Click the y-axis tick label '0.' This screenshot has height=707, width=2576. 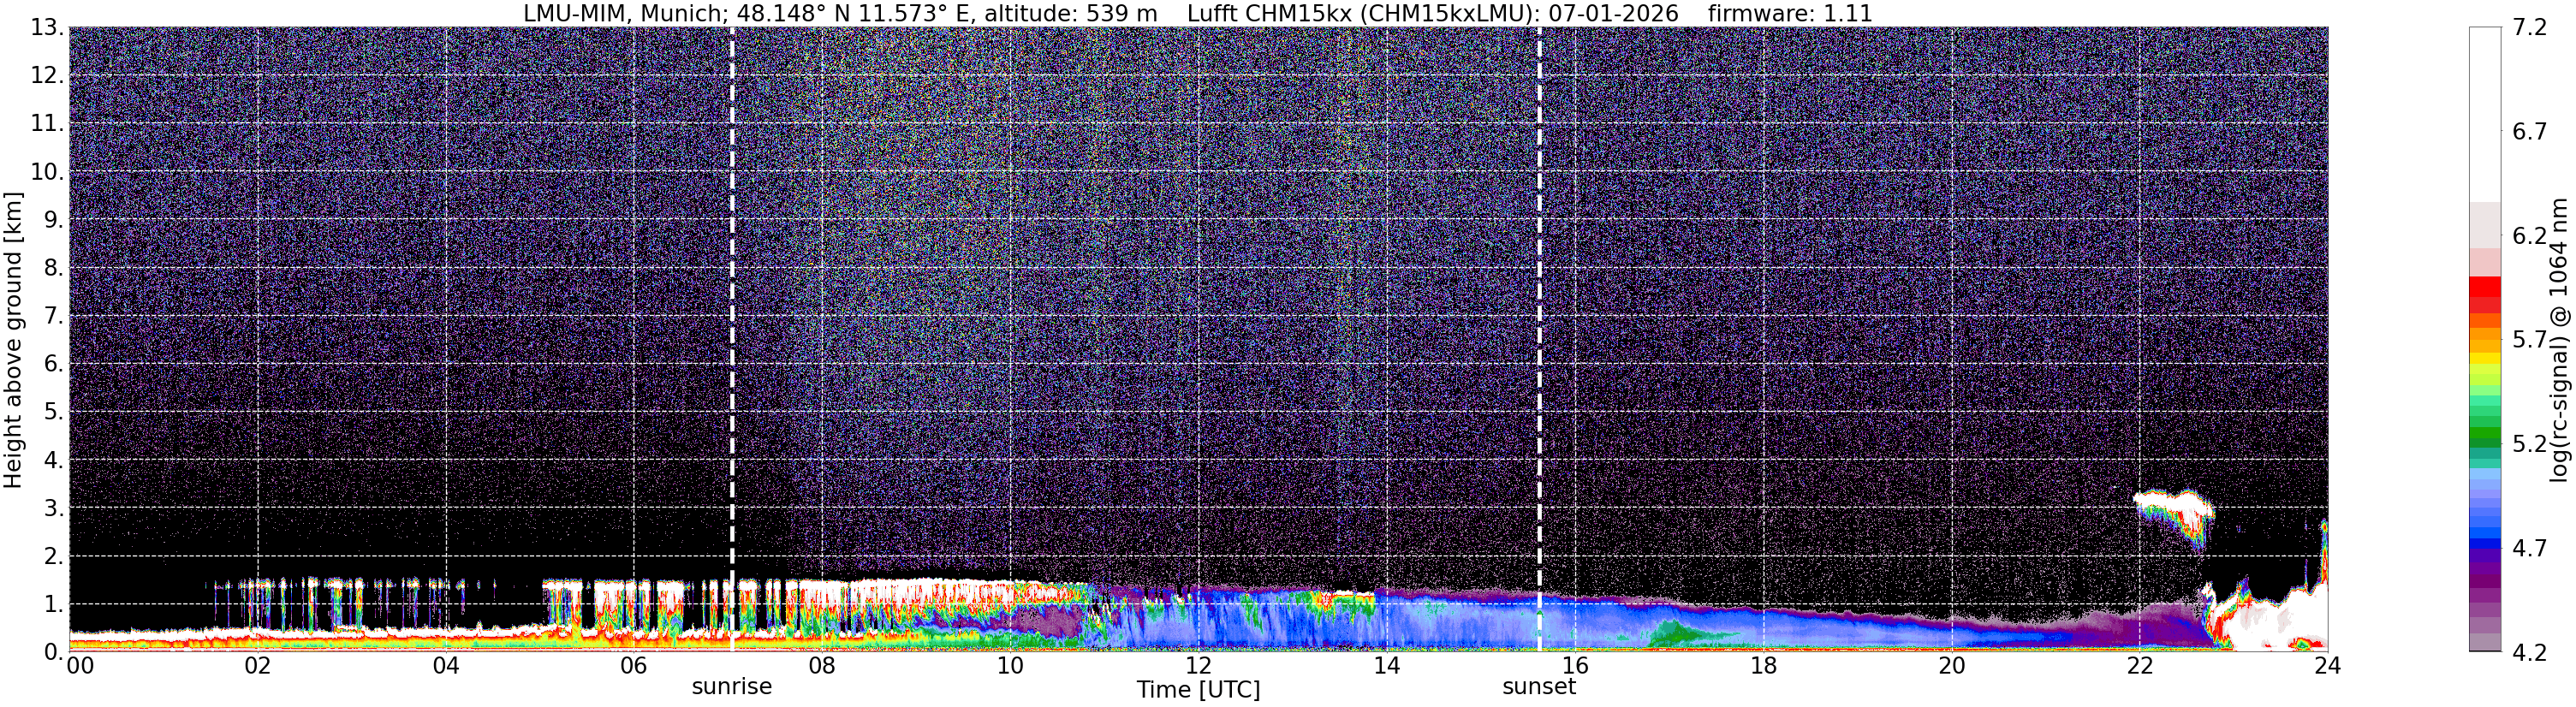point(54,652)
